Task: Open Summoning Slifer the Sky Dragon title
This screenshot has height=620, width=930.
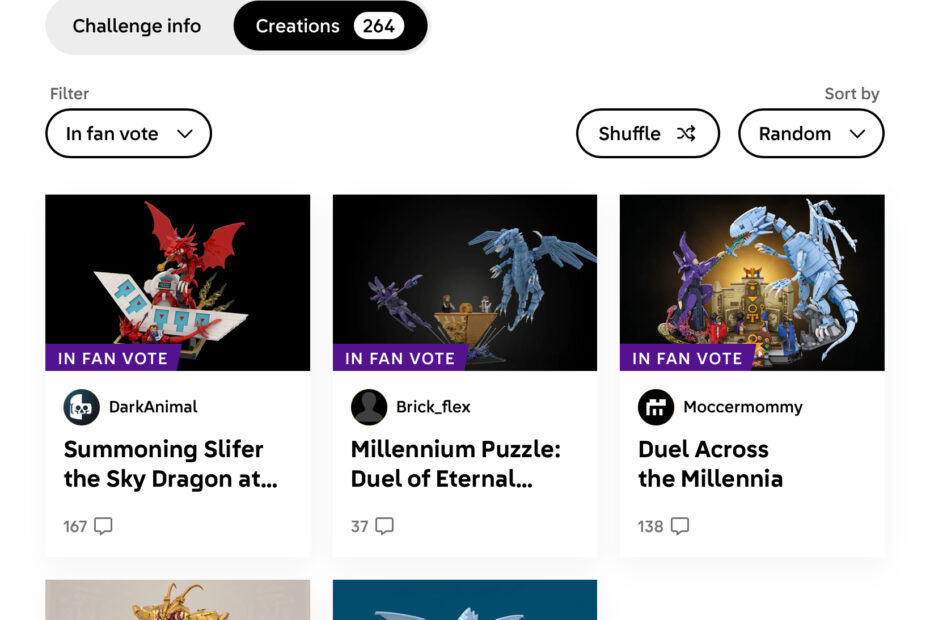Action: click(x=170, y=464)
